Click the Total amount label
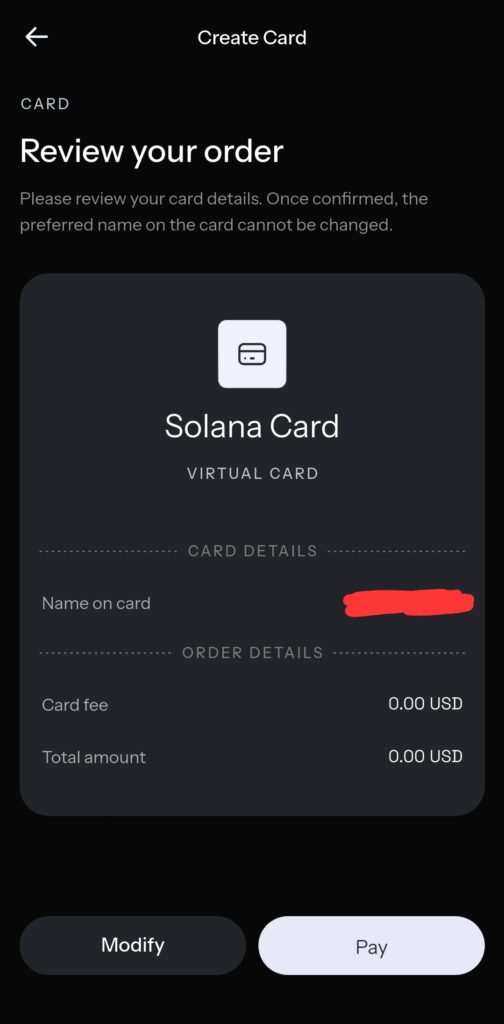Viewport: 504px width, 1024px height. click(94, 758)
